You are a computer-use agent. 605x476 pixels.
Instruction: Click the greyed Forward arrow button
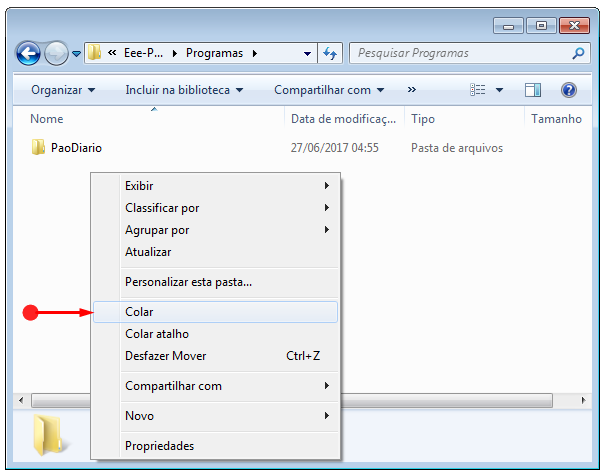click(x=56, y=53)
